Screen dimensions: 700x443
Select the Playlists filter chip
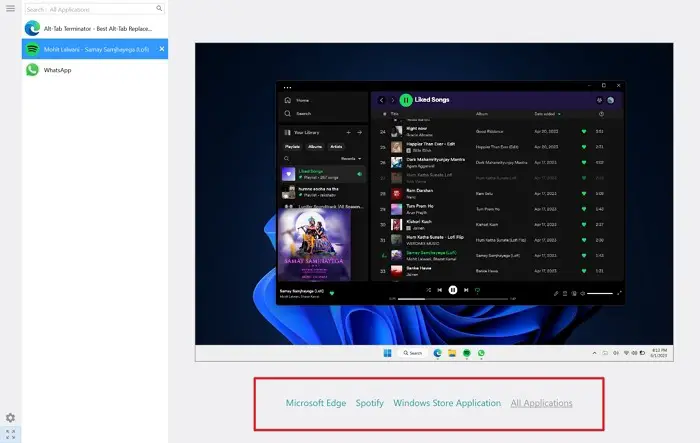tap(292, 146)
